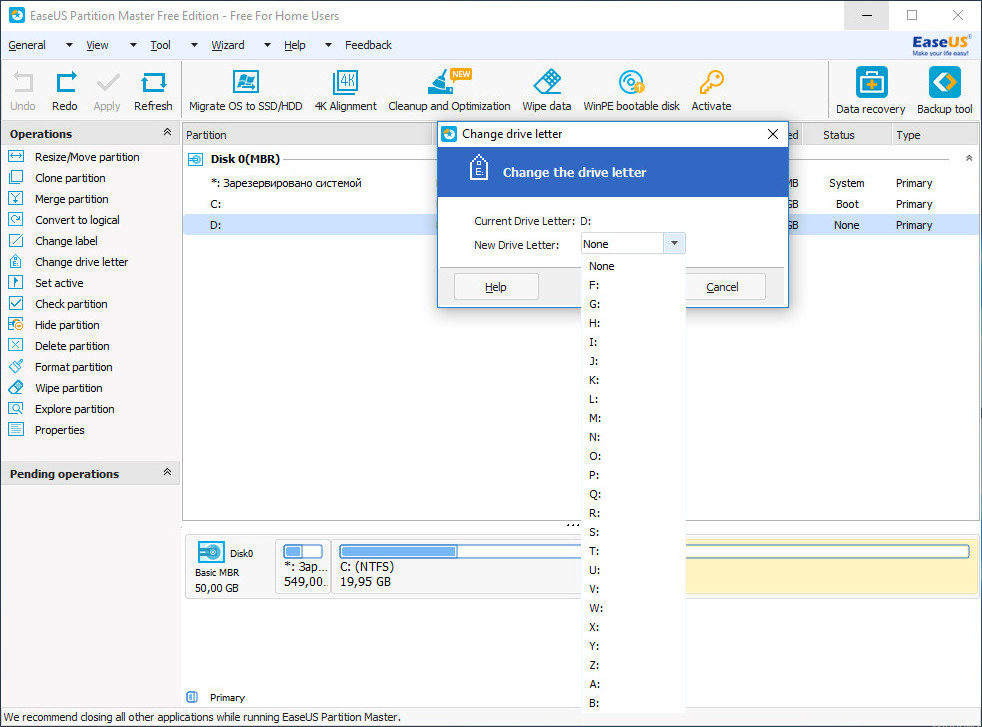Click the EaseUS logo
The width and height of the screenshot is (982, 727).
(941, 45)
